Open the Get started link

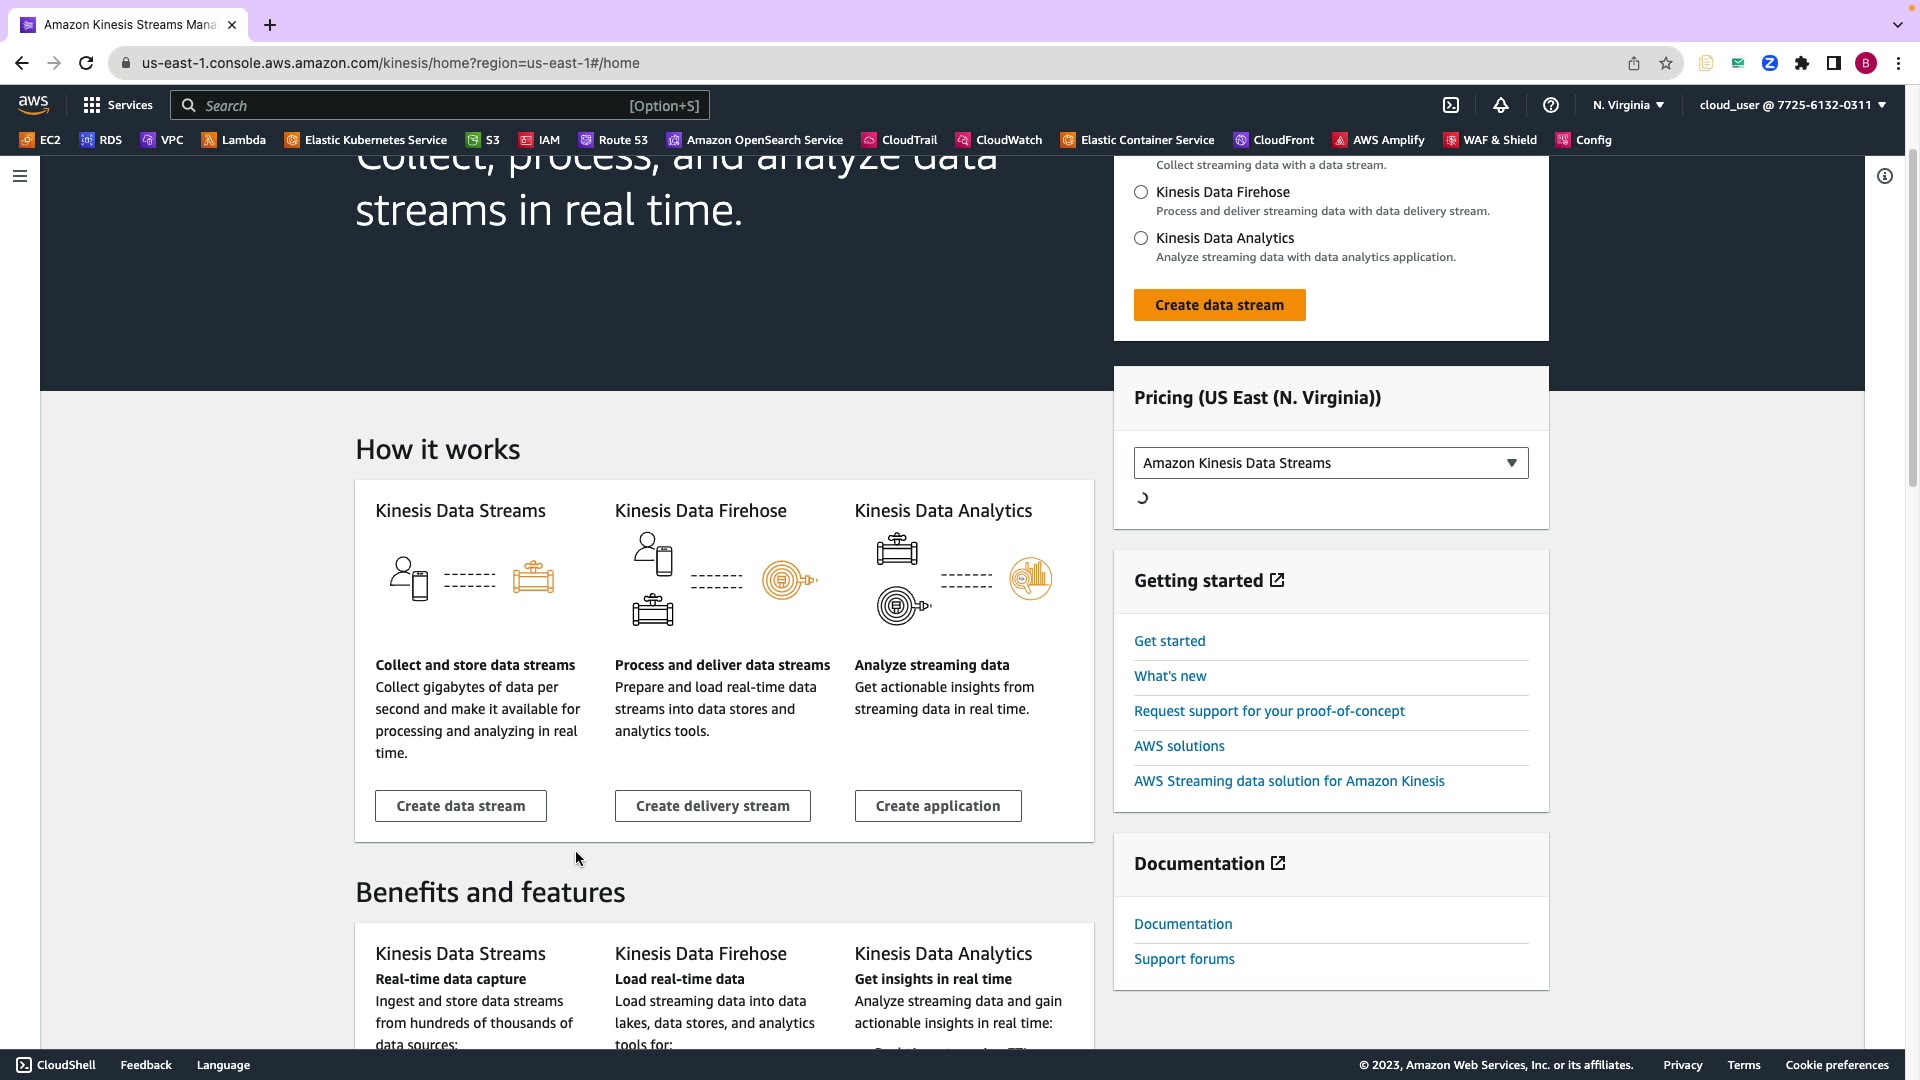[1169, 641]
